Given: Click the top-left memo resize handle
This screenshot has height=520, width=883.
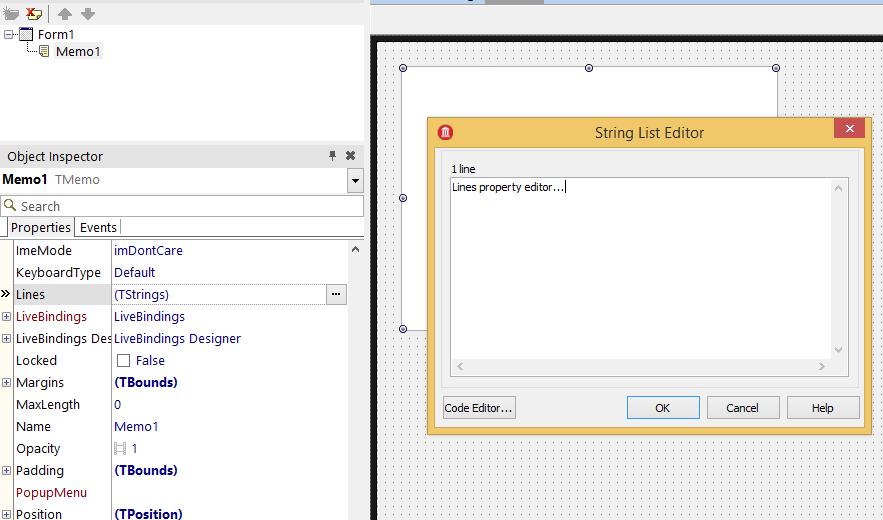Looking at the screenshot, I should click(403, 68).
